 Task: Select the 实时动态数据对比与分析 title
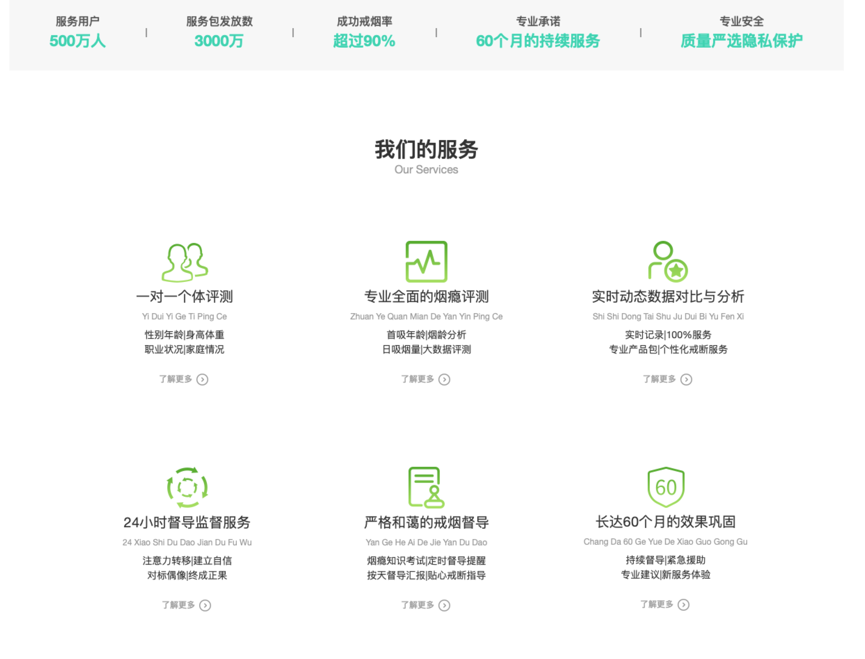tap(667, 297)
